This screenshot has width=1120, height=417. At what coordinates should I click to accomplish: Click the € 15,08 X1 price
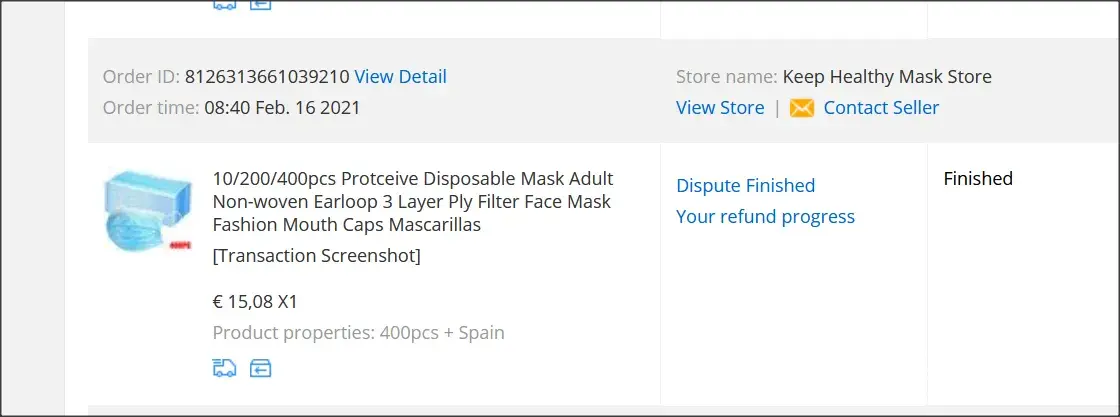point(255,301)
